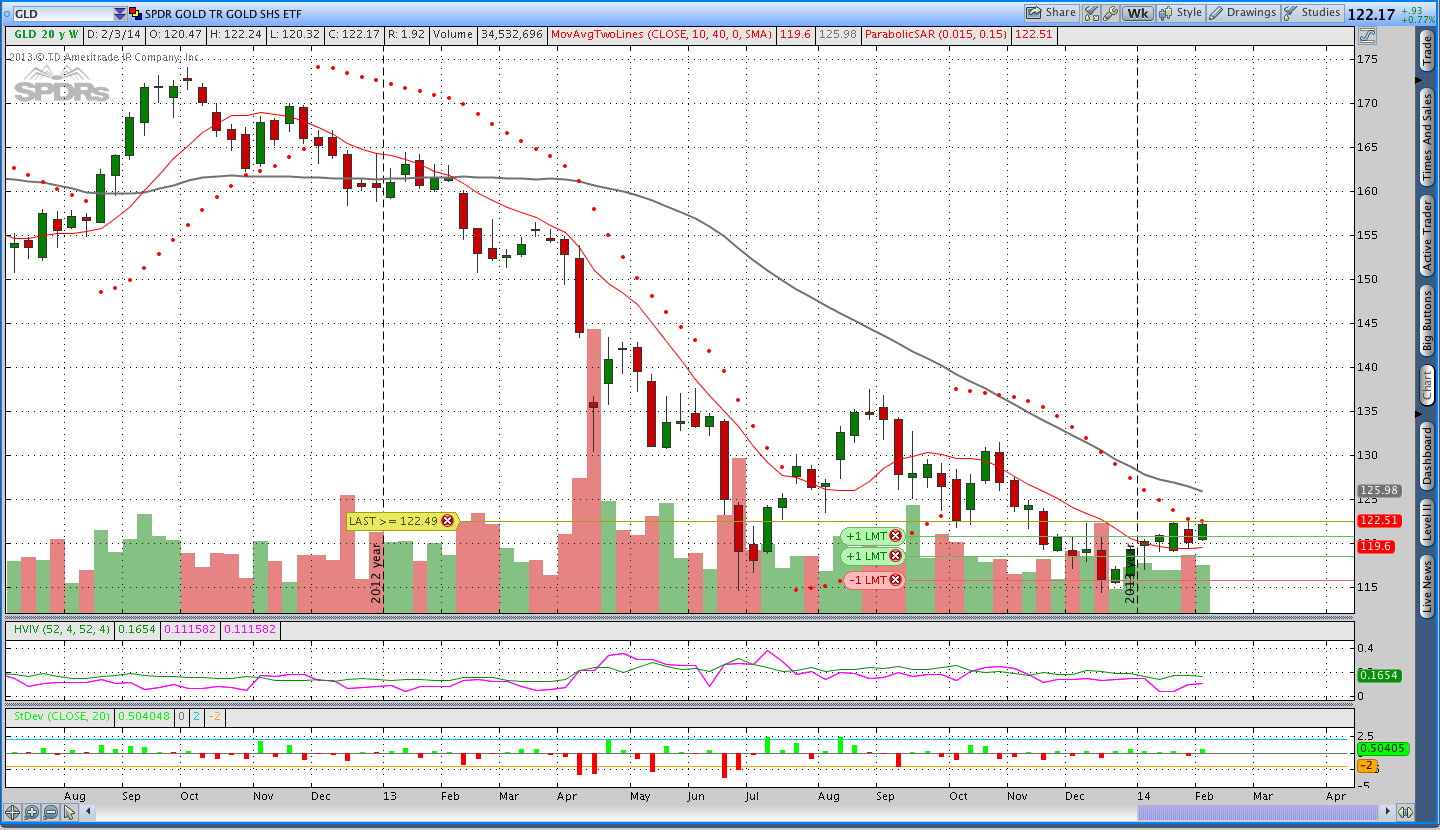Click the time axis scrollbar thumb
Screen dimensions: 1440x830
click(x=1260, y=812)
